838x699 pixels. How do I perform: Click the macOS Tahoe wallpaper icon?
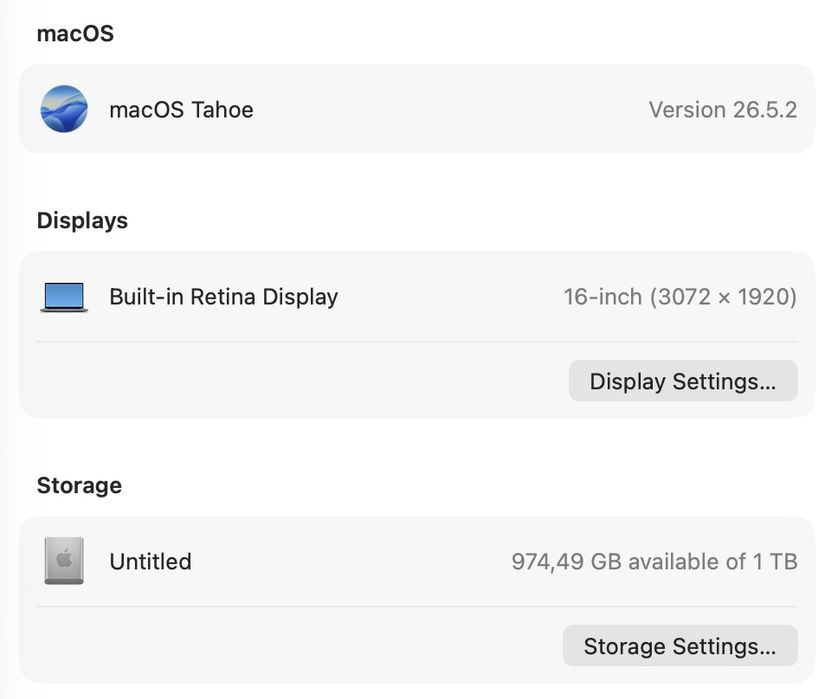tap(64, 109)
